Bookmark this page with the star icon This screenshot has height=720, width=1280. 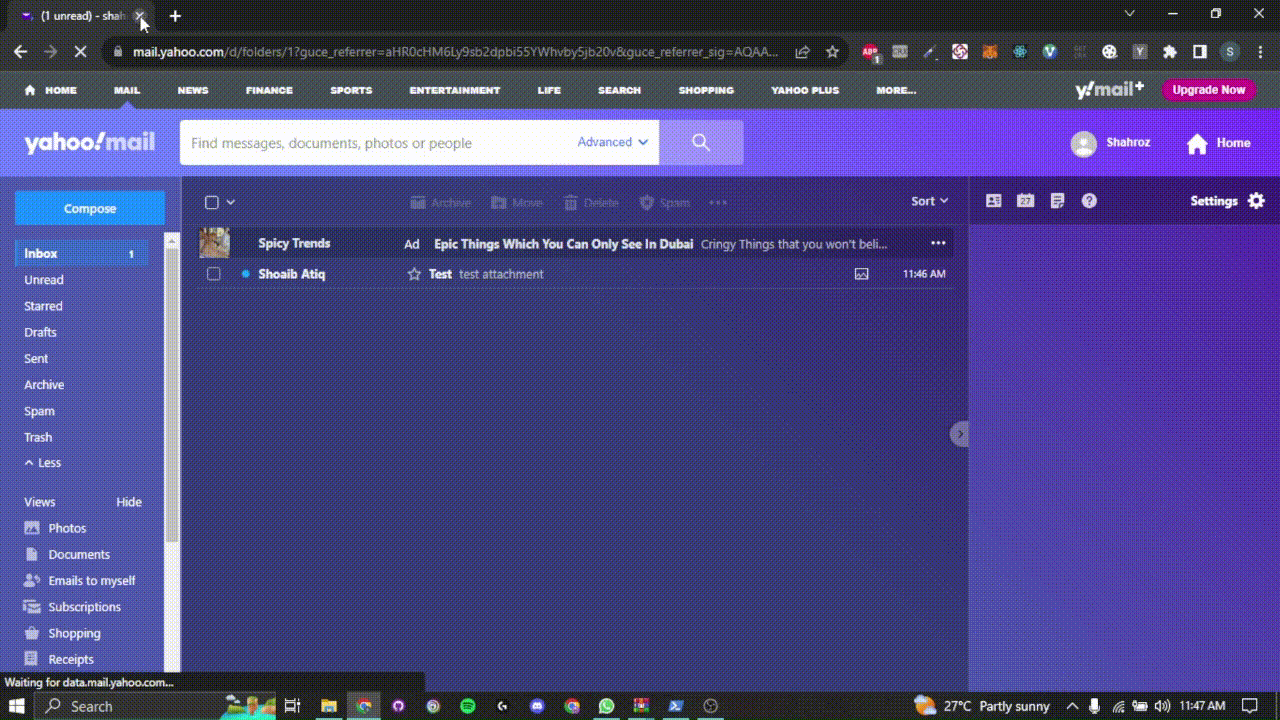pos(831,52)
